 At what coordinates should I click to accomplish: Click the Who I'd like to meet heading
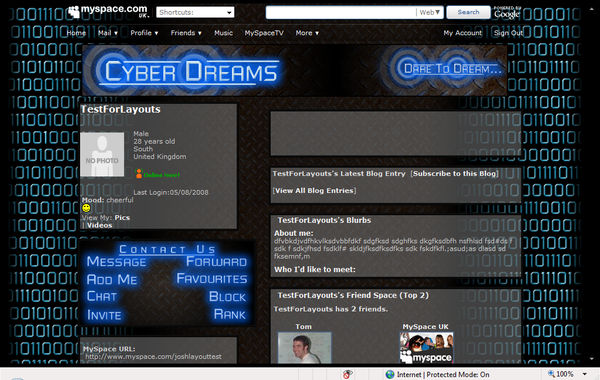315,269
